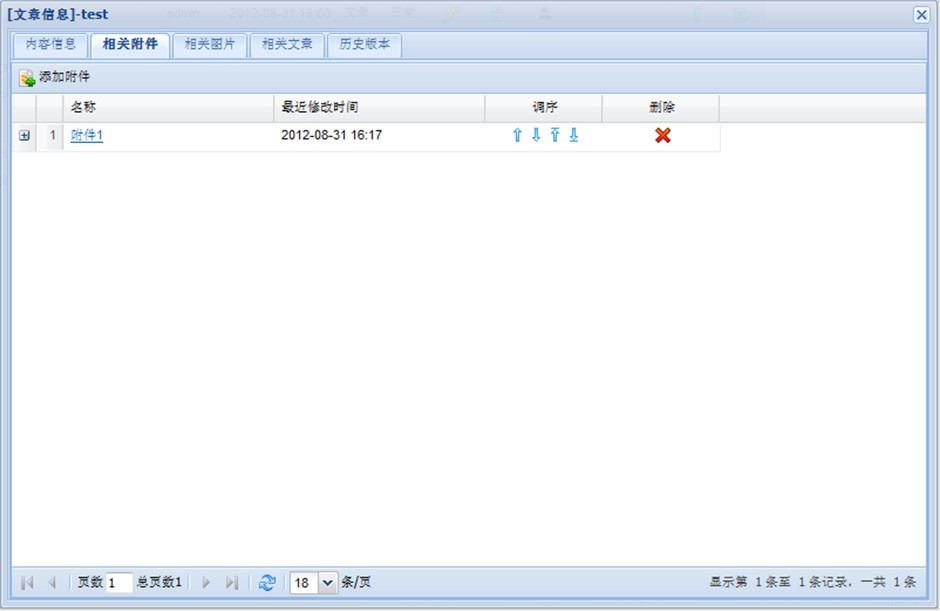Jump to the last page
The height and width of the screenshot is (611, 940).
click(x=231, y=582)
